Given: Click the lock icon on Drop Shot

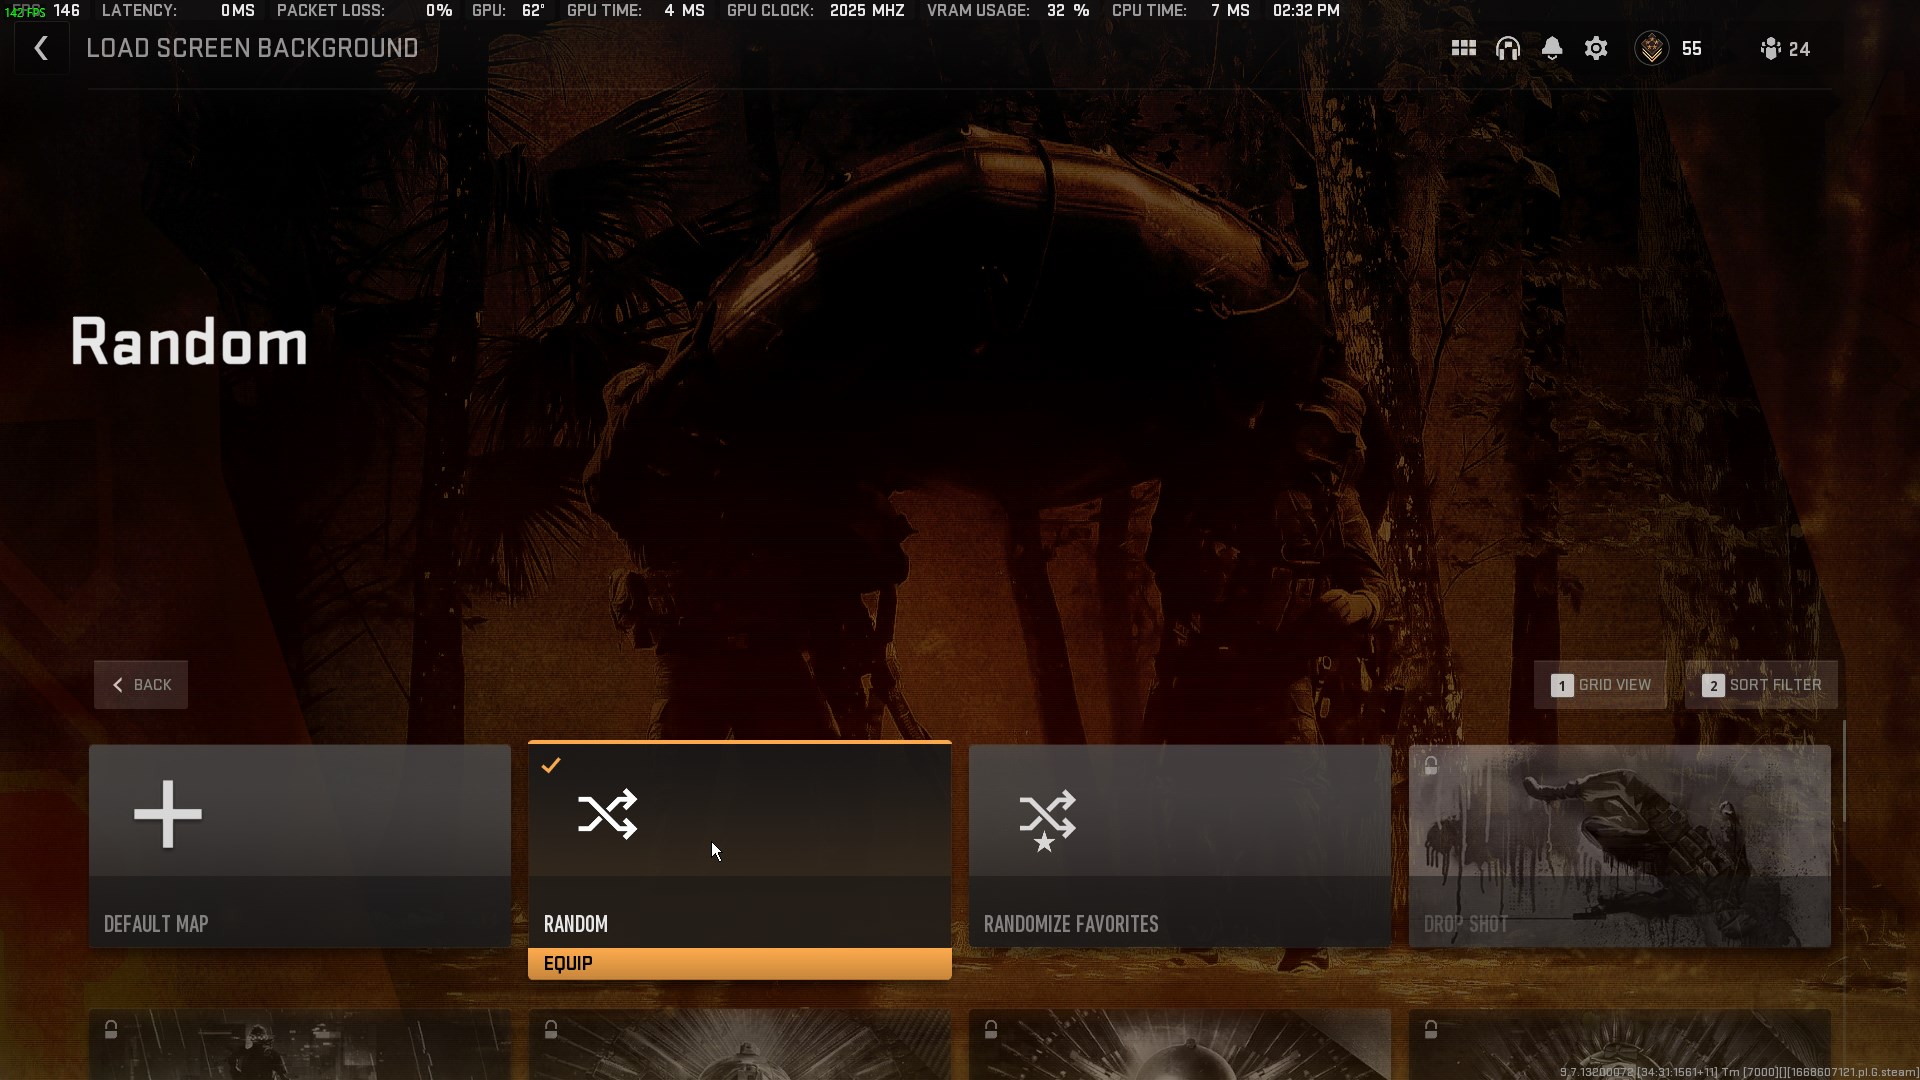Looking at the screenshot, I should 1431,766.
